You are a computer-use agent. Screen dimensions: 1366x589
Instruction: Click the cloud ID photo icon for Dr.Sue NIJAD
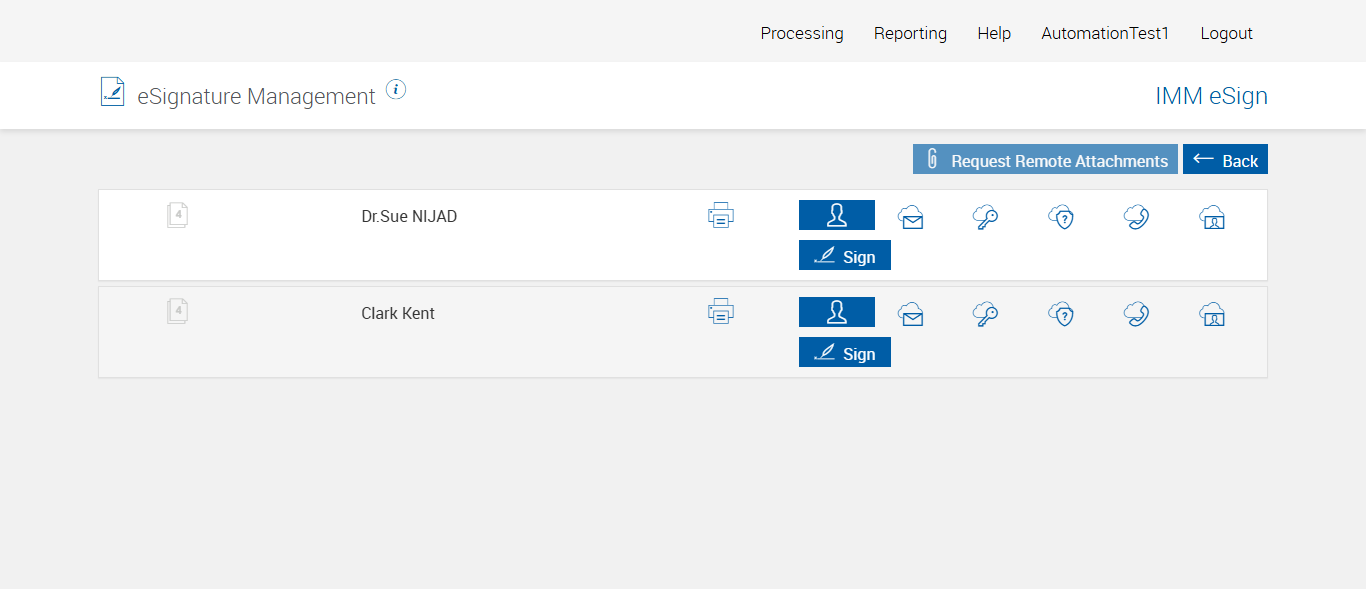point(1212,217)
